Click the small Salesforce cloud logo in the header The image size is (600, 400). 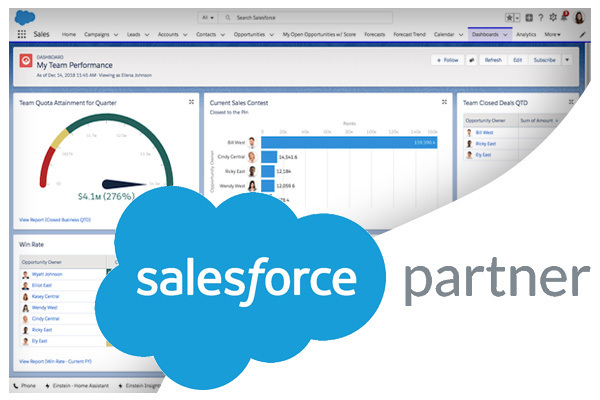(25, 18)
